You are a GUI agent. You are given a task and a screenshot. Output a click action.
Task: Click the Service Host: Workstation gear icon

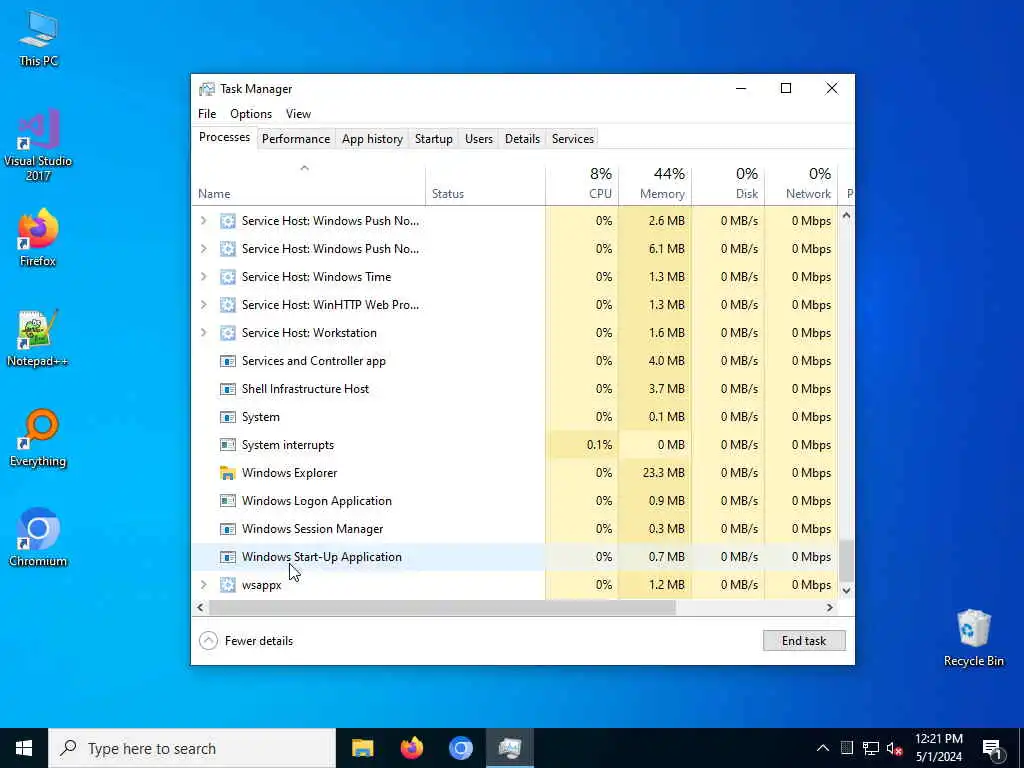tap(227, 332)
